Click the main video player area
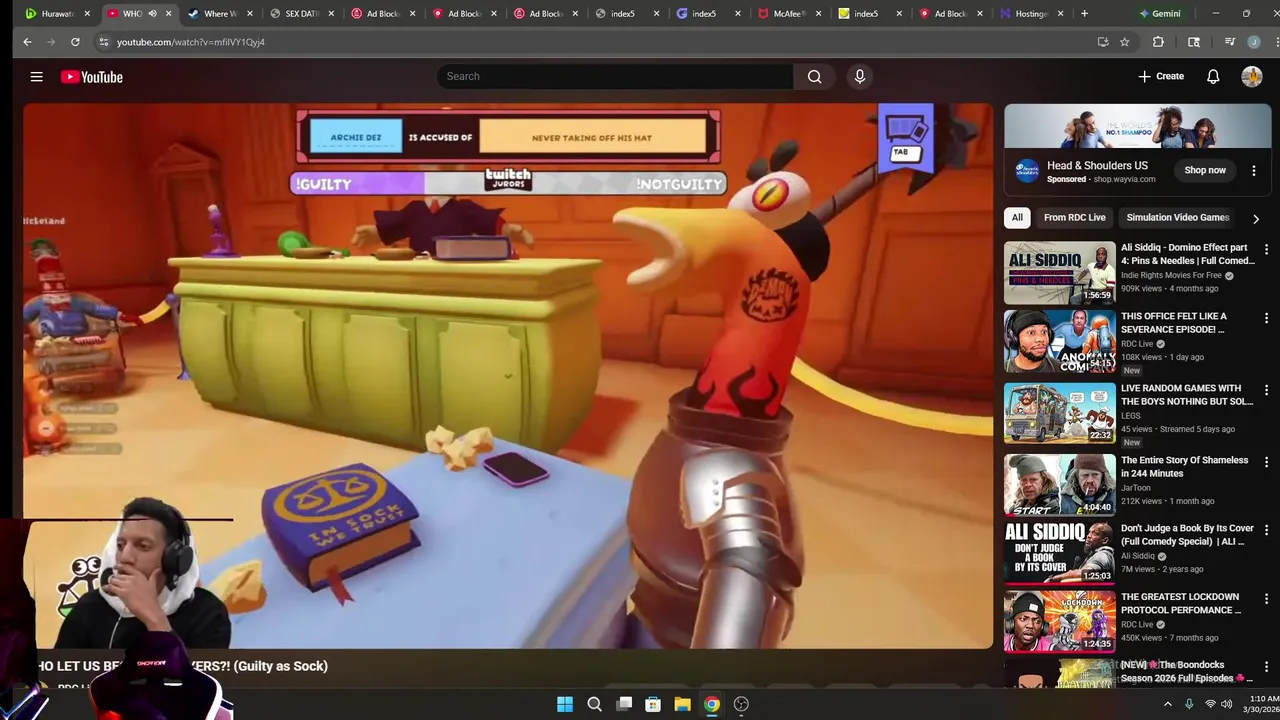1280x720 pixels. click(x=508, y=376)
